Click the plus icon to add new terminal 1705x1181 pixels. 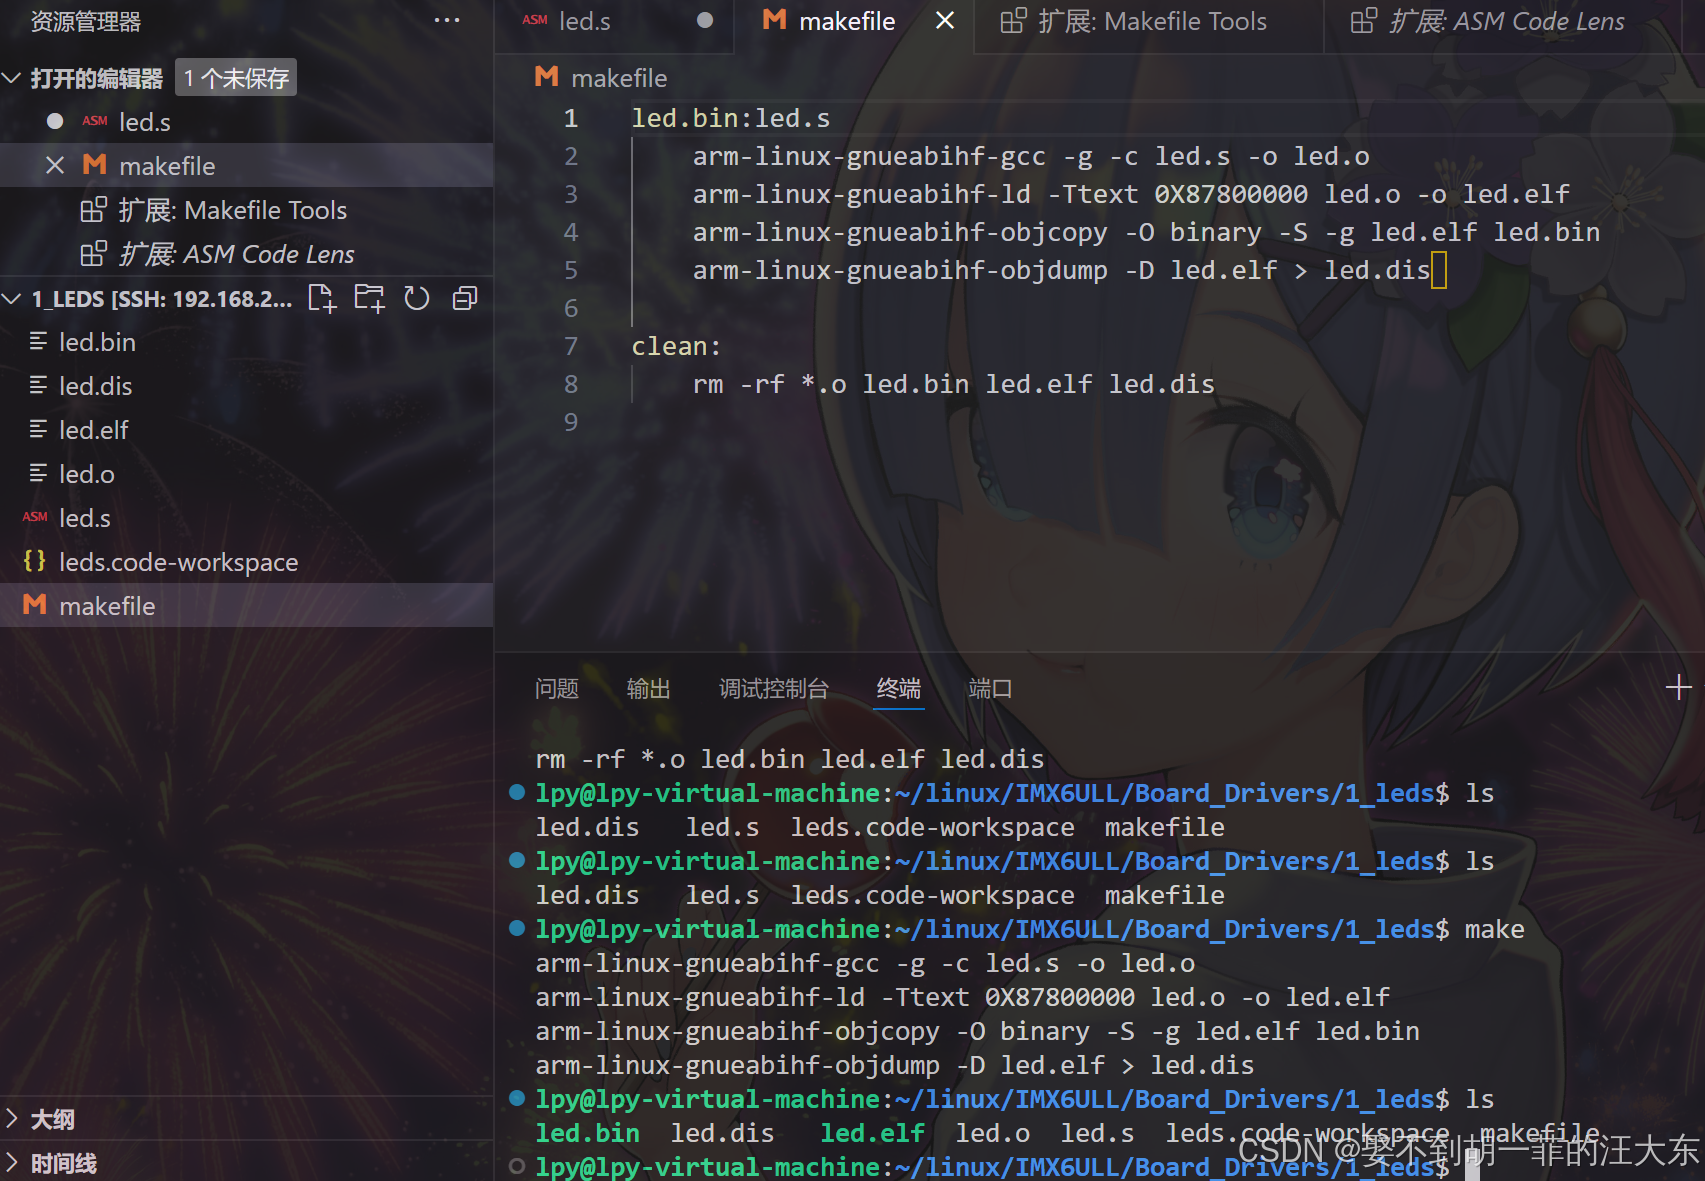(x=1679, y=687)
